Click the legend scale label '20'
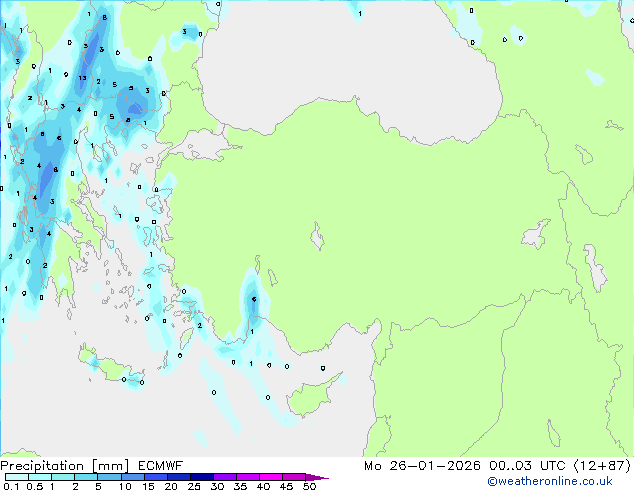This screenshot has height=490, width=634. [171, 486]
